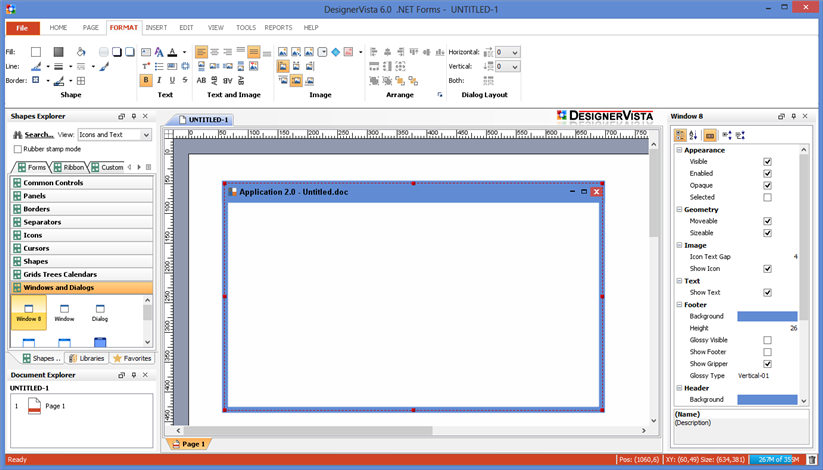
Task: Align text left in Text and Image group
Action: pos(201,52)
